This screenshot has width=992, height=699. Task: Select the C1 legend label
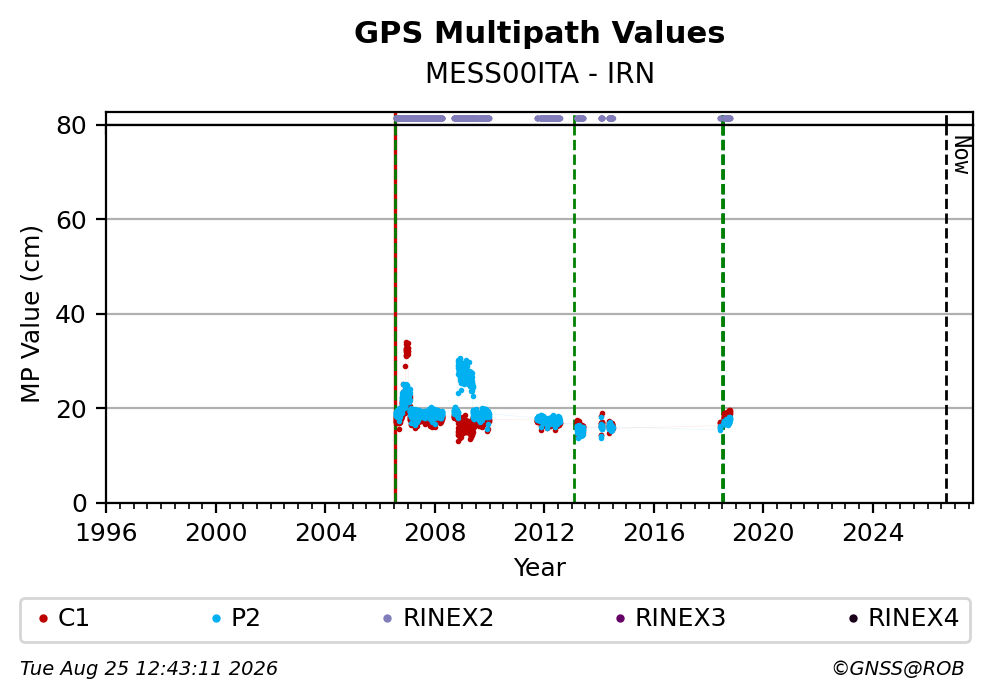(x=73, y=618)
